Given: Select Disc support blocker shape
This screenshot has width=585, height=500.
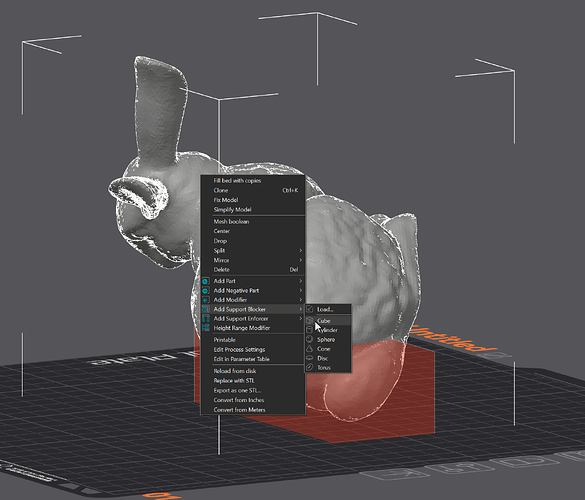Looking at the screenshot, I should click(x=328, y=358).
